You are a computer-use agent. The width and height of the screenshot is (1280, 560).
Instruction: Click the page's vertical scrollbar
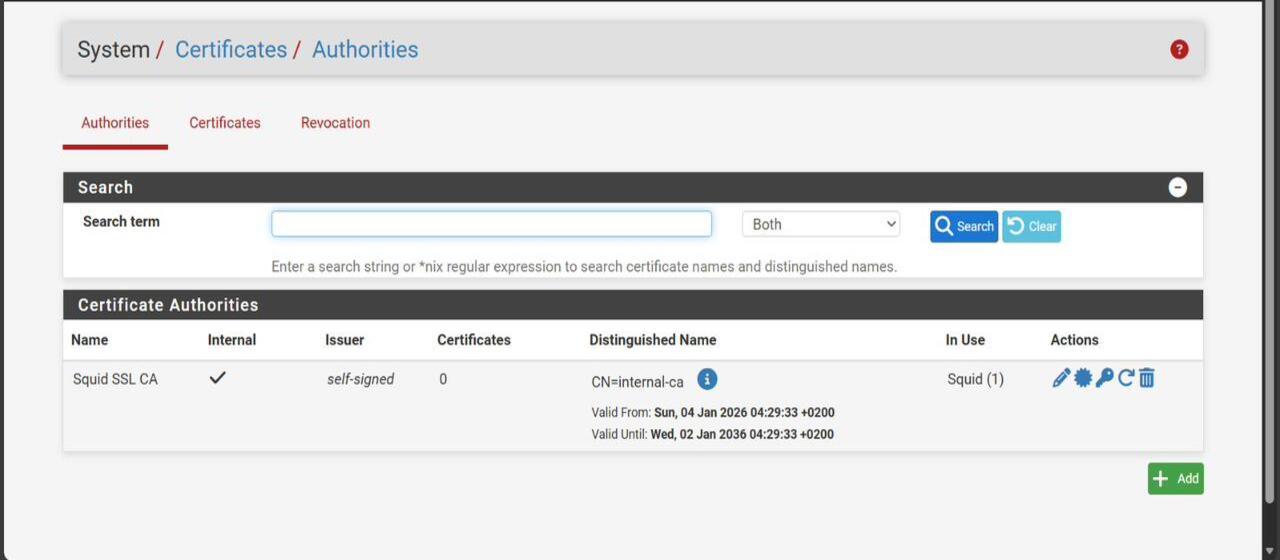[1270, 250]
